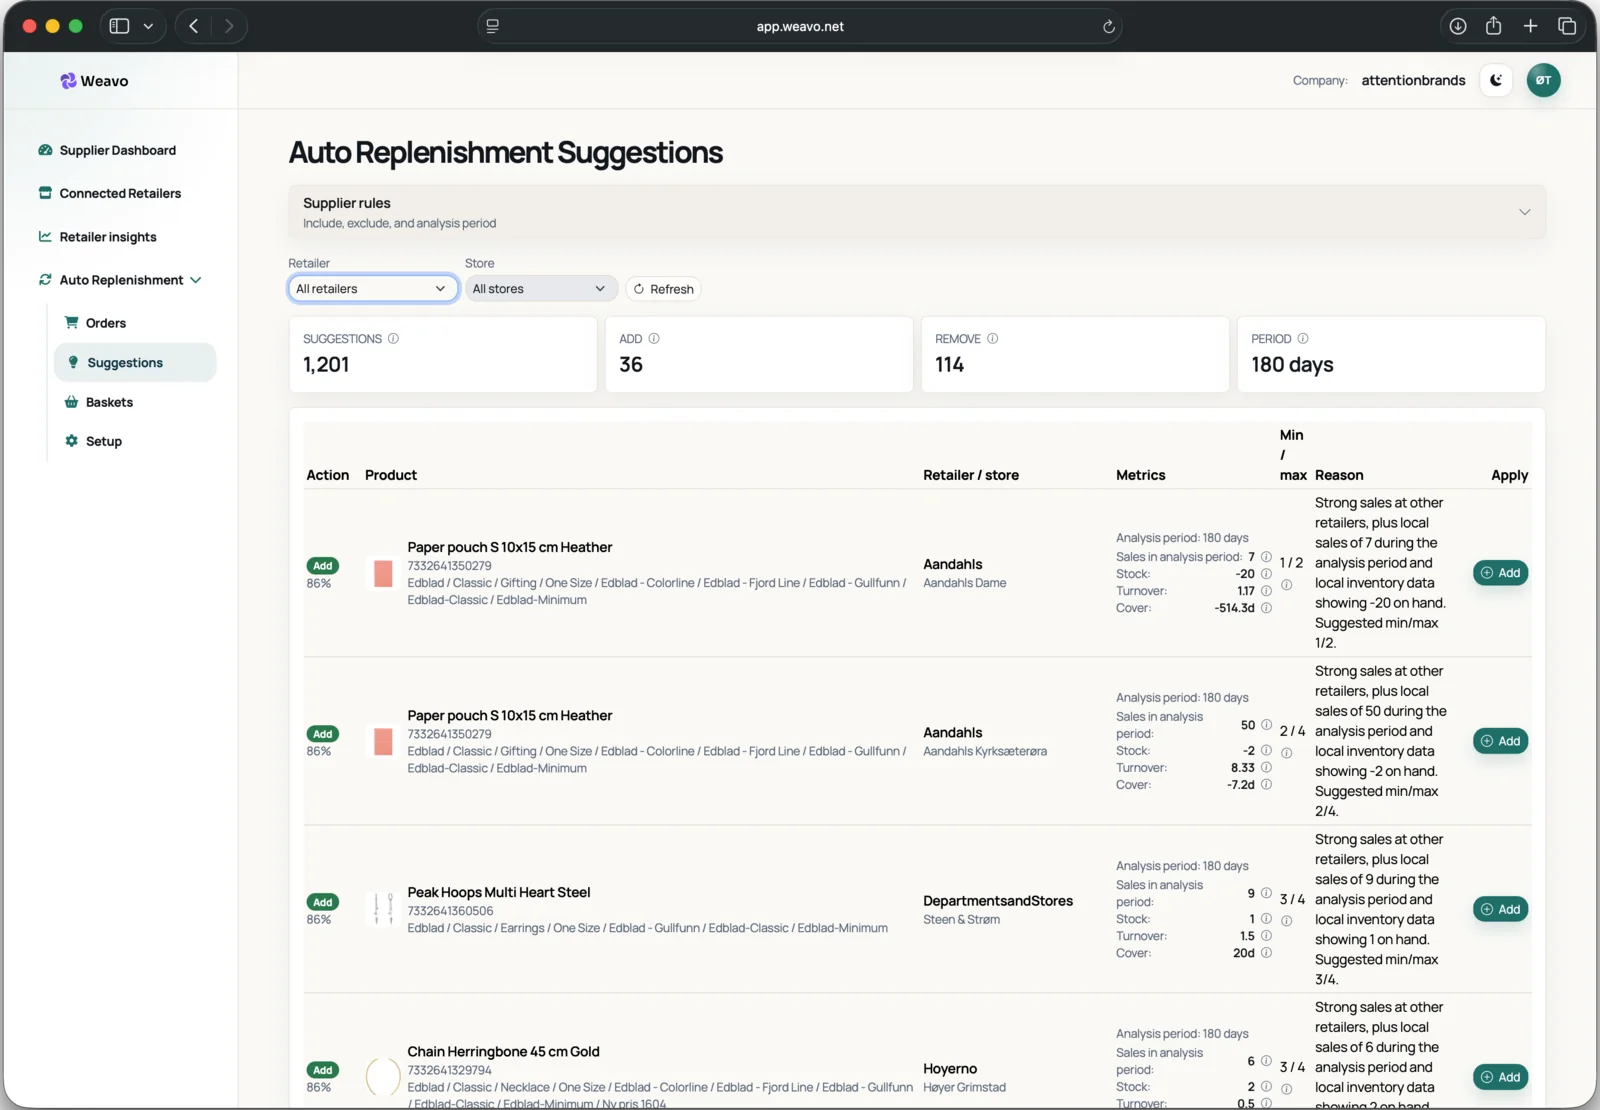The width and height of the screenshot is (1600, 1110).
Task: Open the tab group dropdown chevron
Action: (148, 27)
